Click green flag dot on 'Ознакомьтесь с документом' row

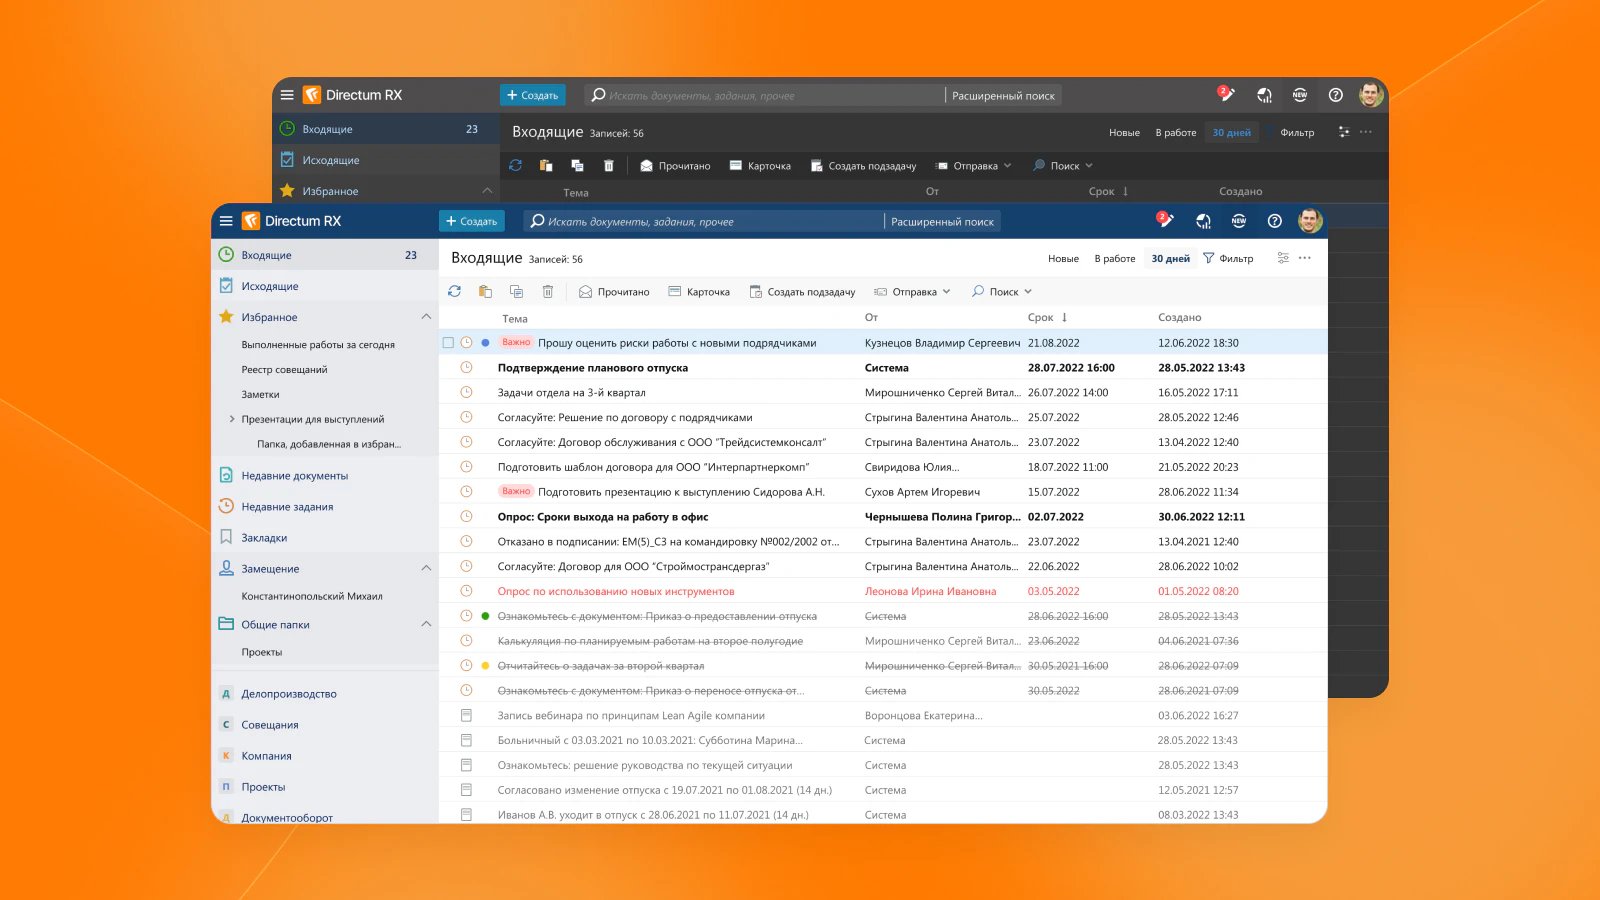tap(485, 616)
